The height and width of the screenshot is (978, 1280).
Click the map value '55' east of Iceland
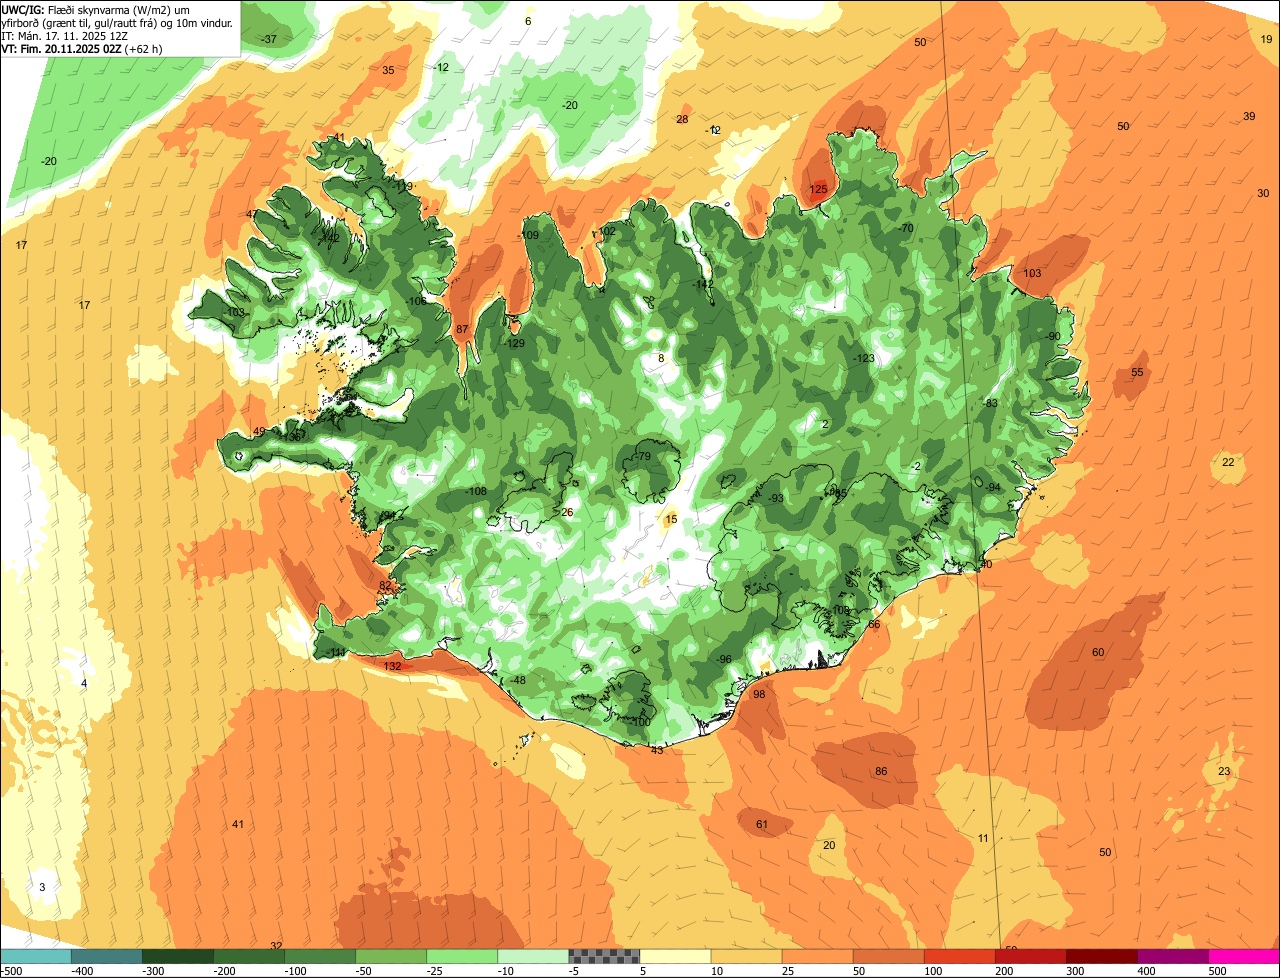click(x=1137, y=372)
